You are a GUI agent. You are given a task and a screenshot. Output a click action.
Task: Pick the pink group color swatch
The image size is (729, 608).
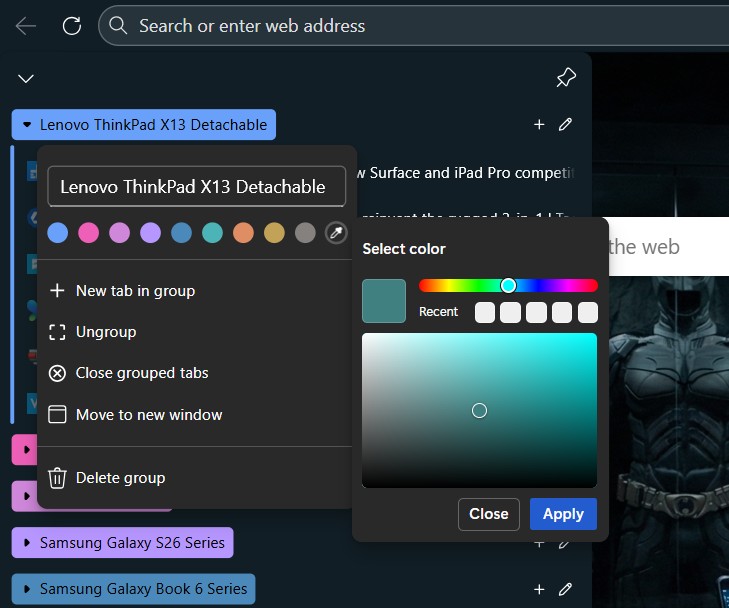(x=89, y=233)
